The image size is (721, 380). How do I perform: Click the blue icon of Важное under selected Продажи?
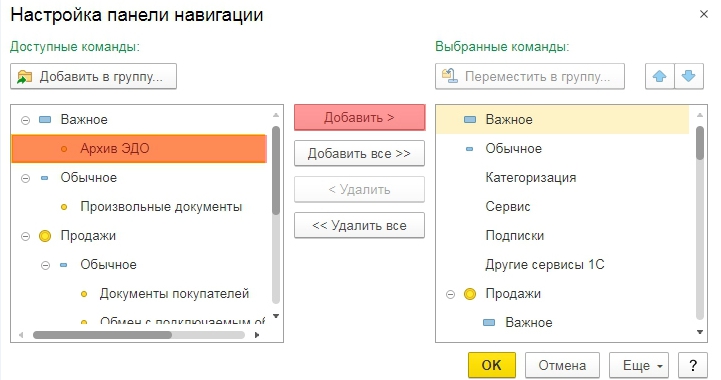click(x=489, y=323)
